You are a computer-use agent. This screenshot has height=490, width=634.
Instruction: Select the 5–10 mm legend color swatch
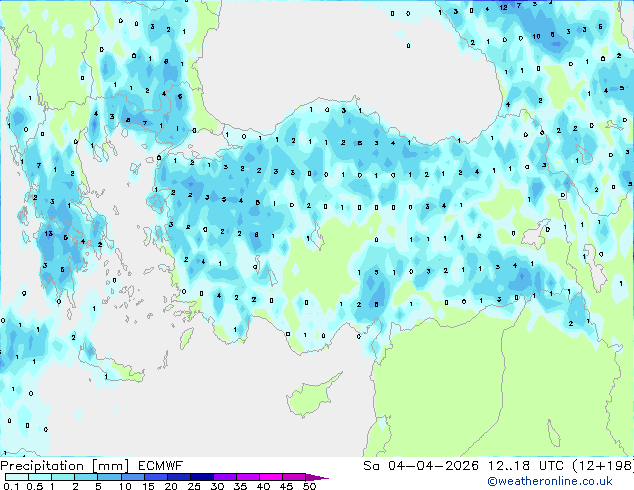pos(110,477)
